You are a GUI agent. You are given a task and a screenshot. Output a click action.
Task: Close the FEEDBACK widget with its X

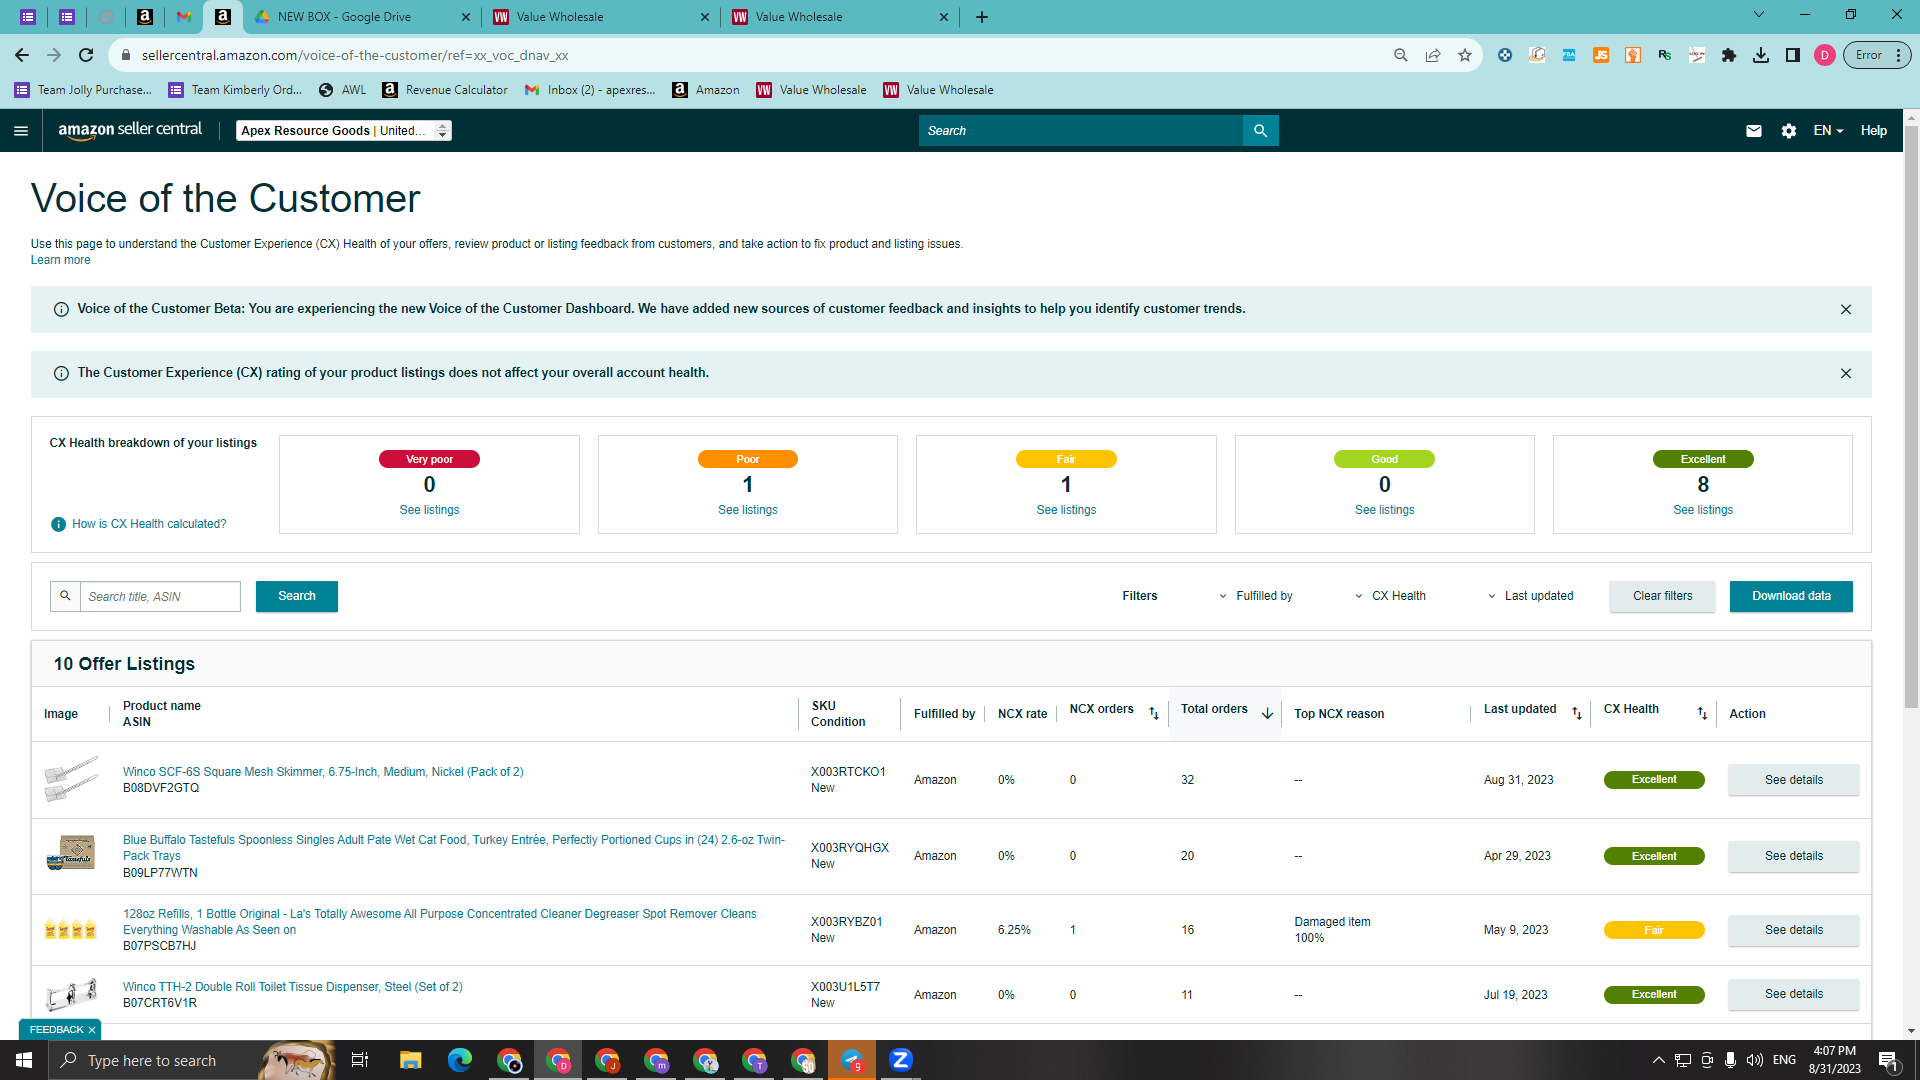(x=92, y=1030)
